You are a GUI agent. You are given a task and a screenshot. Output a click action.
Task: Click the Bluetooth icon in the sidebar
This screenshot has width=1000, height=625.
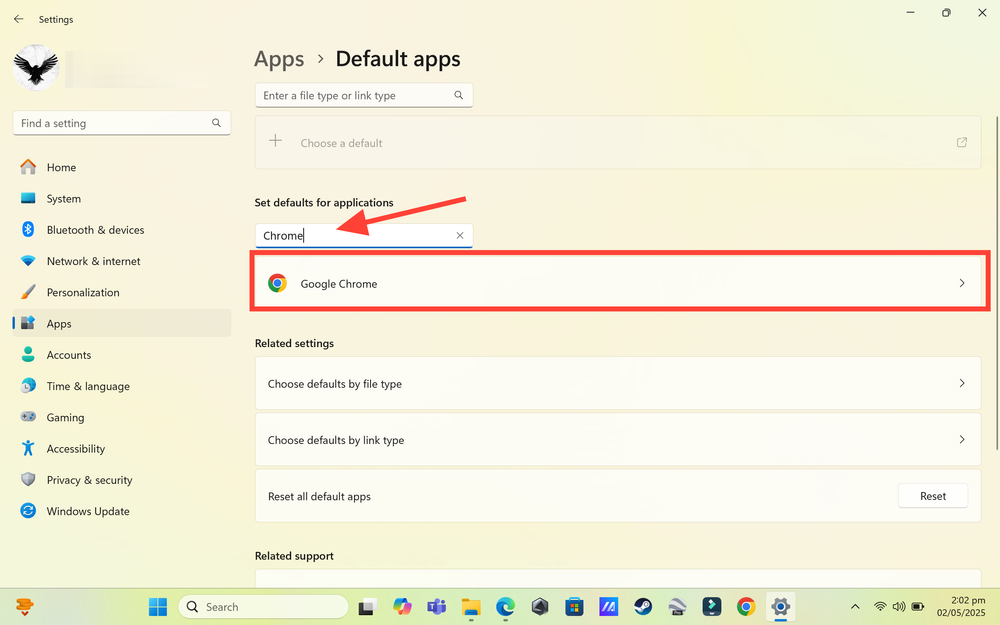click(x=28, y=230)
